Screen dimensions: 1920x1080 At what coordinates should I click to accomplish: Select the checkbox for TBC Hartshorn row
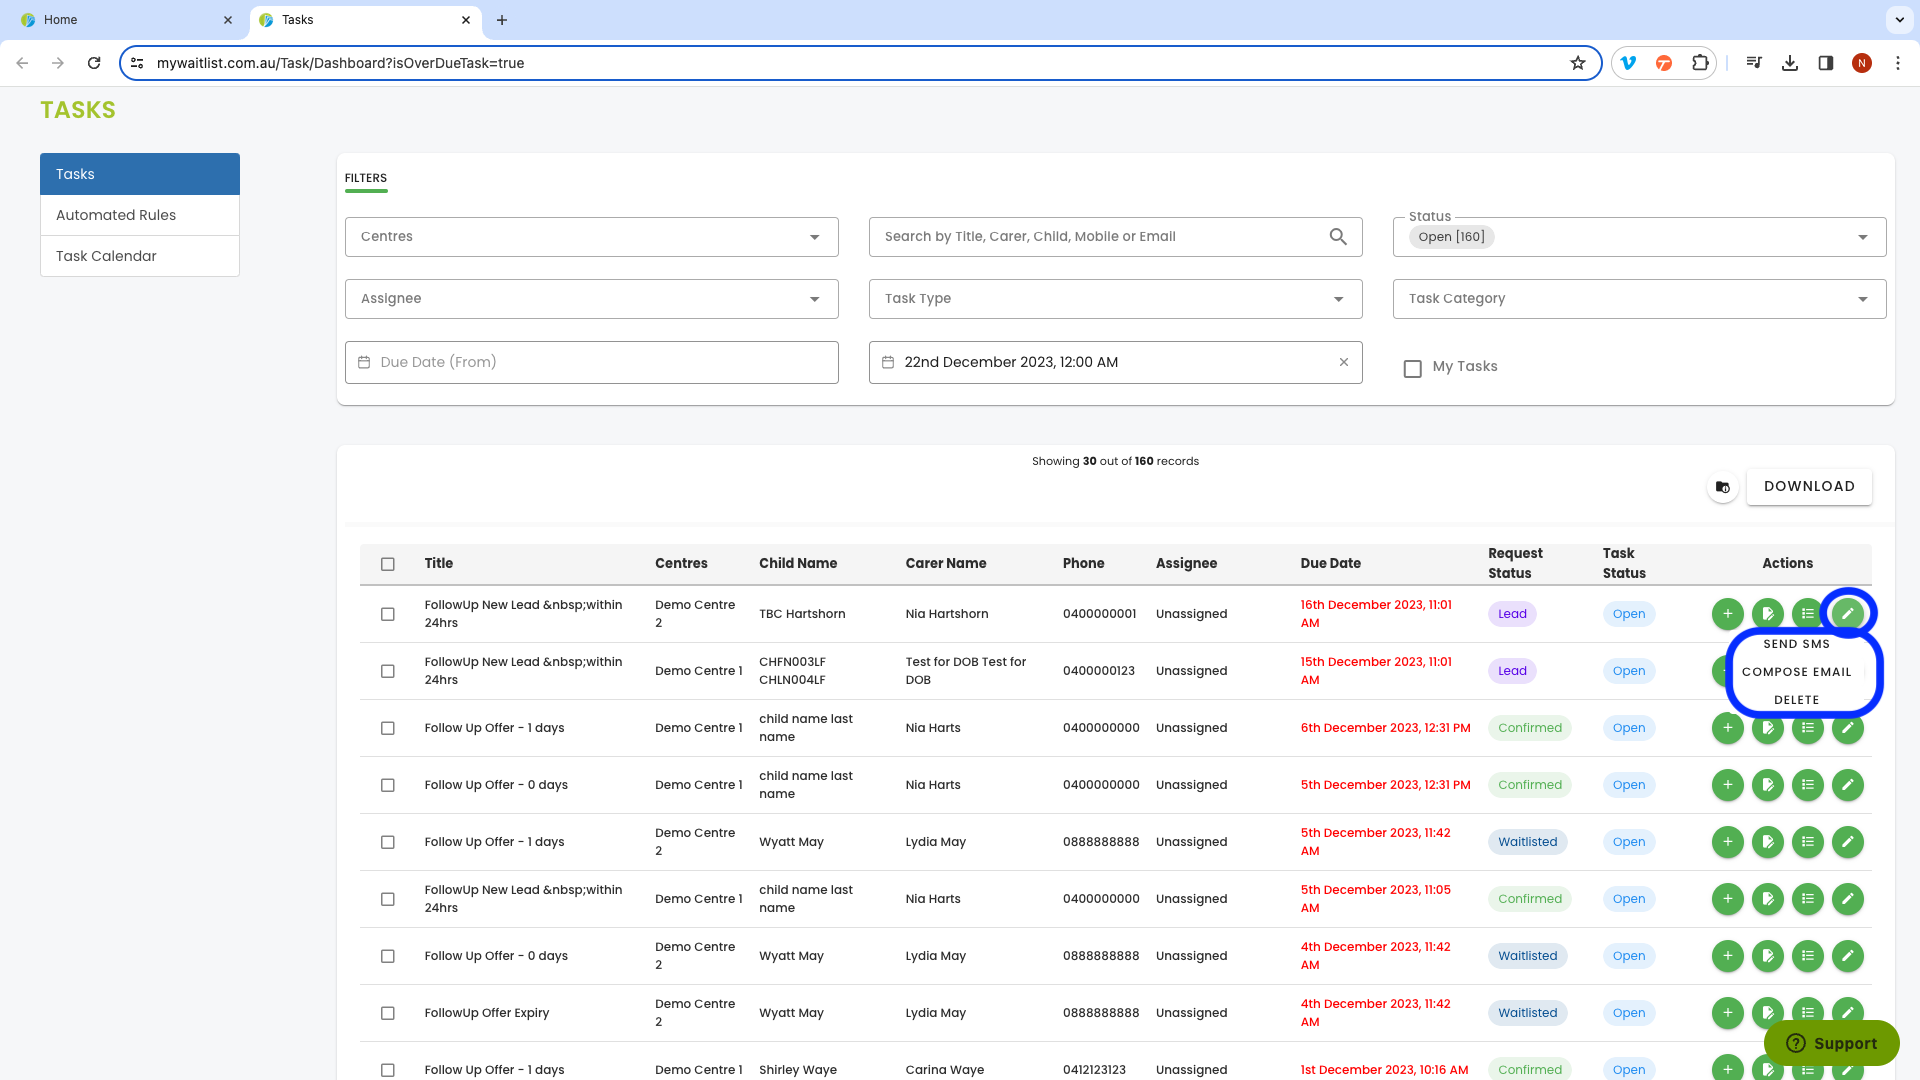tap(388, 614)
